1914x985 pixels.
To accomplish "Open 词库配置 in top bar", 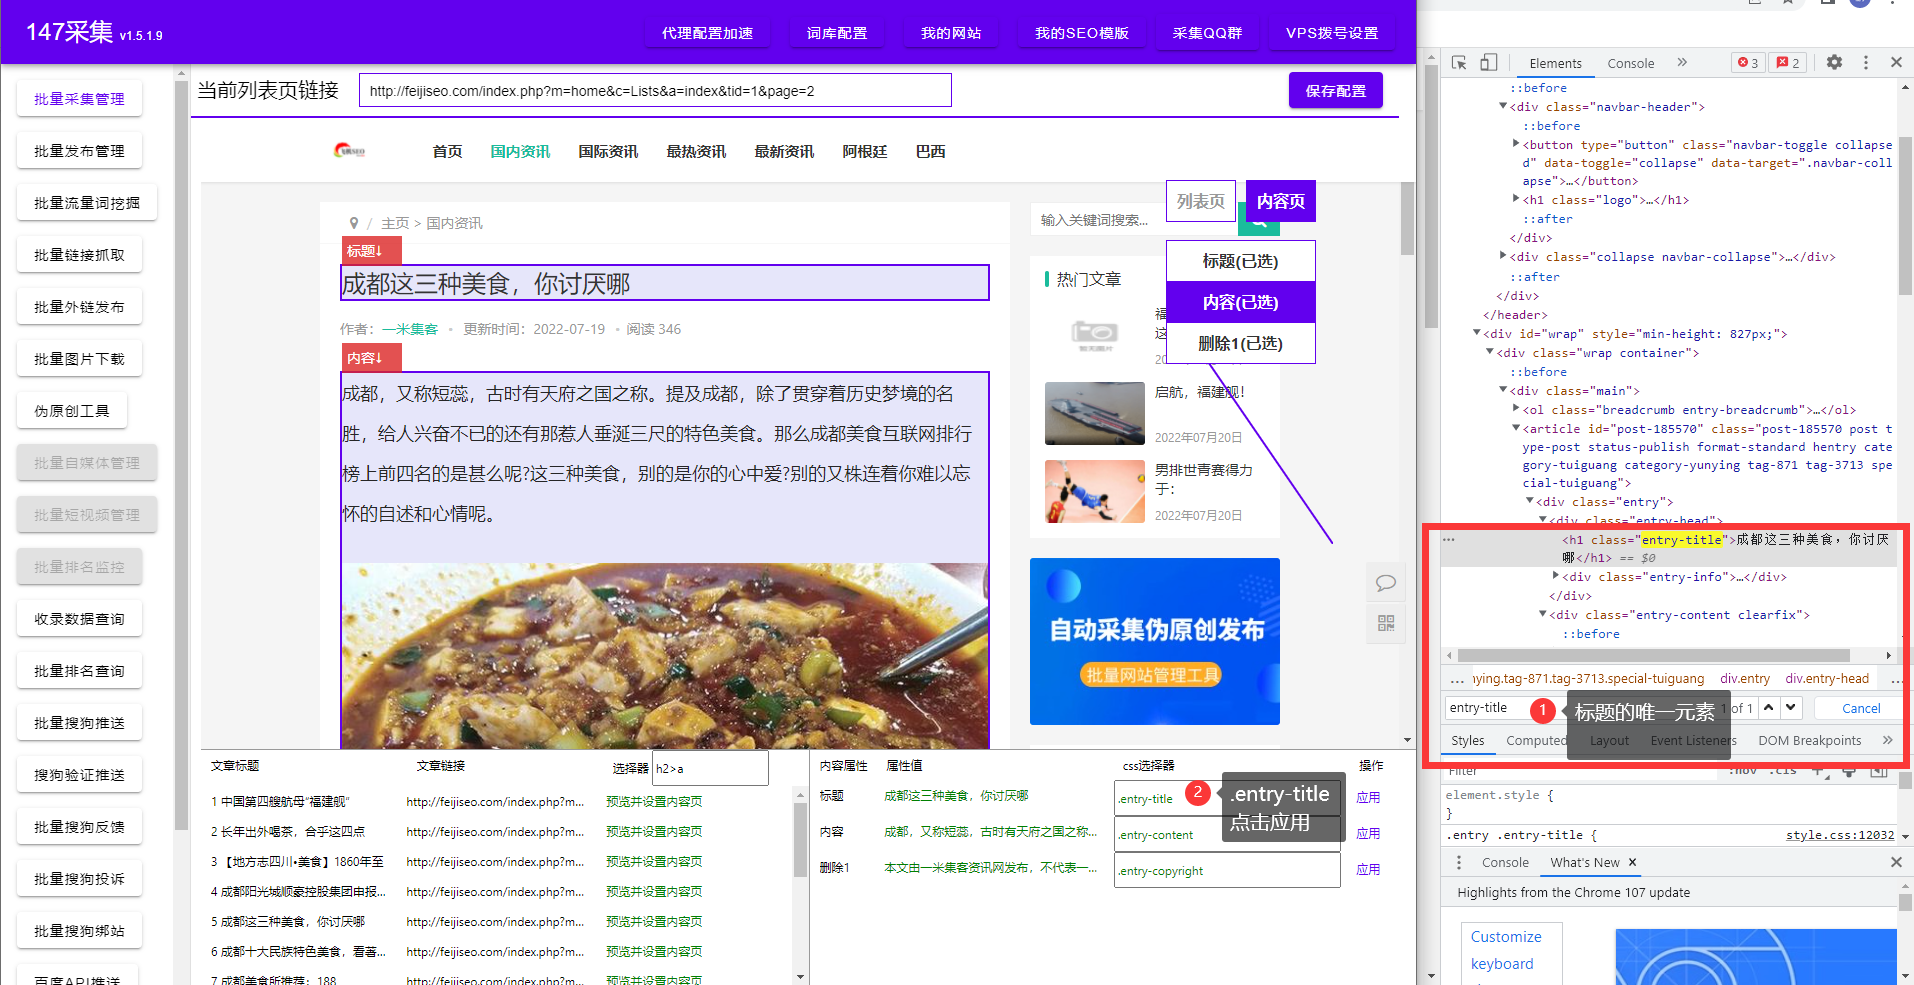I will point(837,33).
